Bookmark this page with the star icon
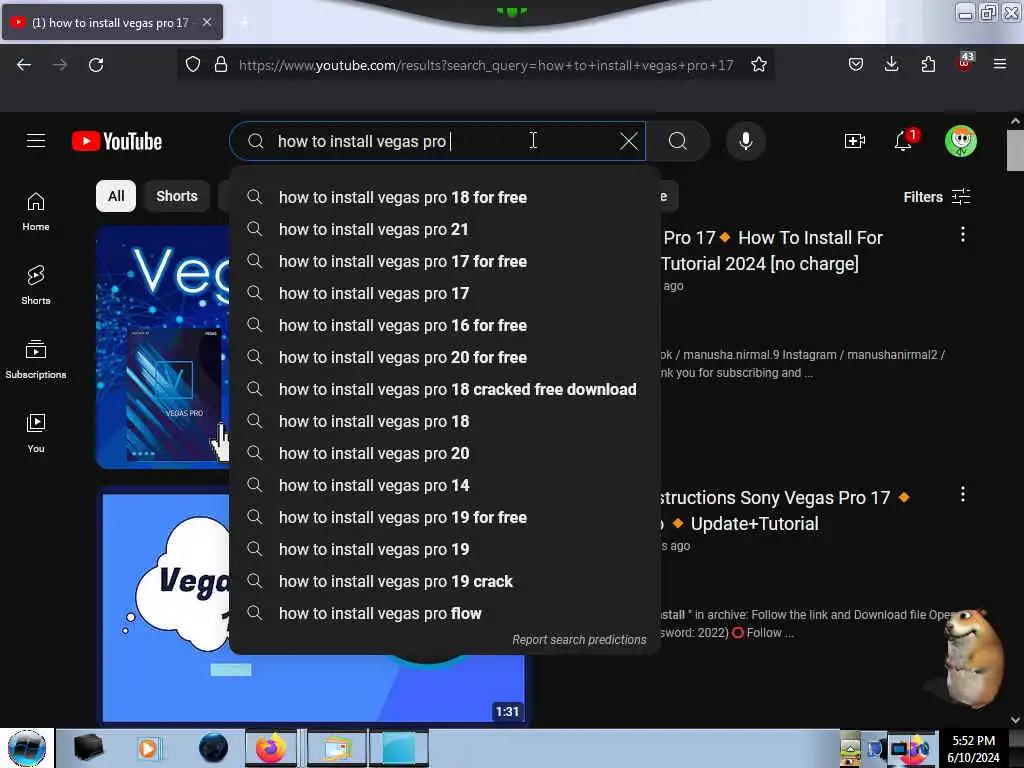The height and width of the screenshot is (768, 1024). tap(758, 65)
